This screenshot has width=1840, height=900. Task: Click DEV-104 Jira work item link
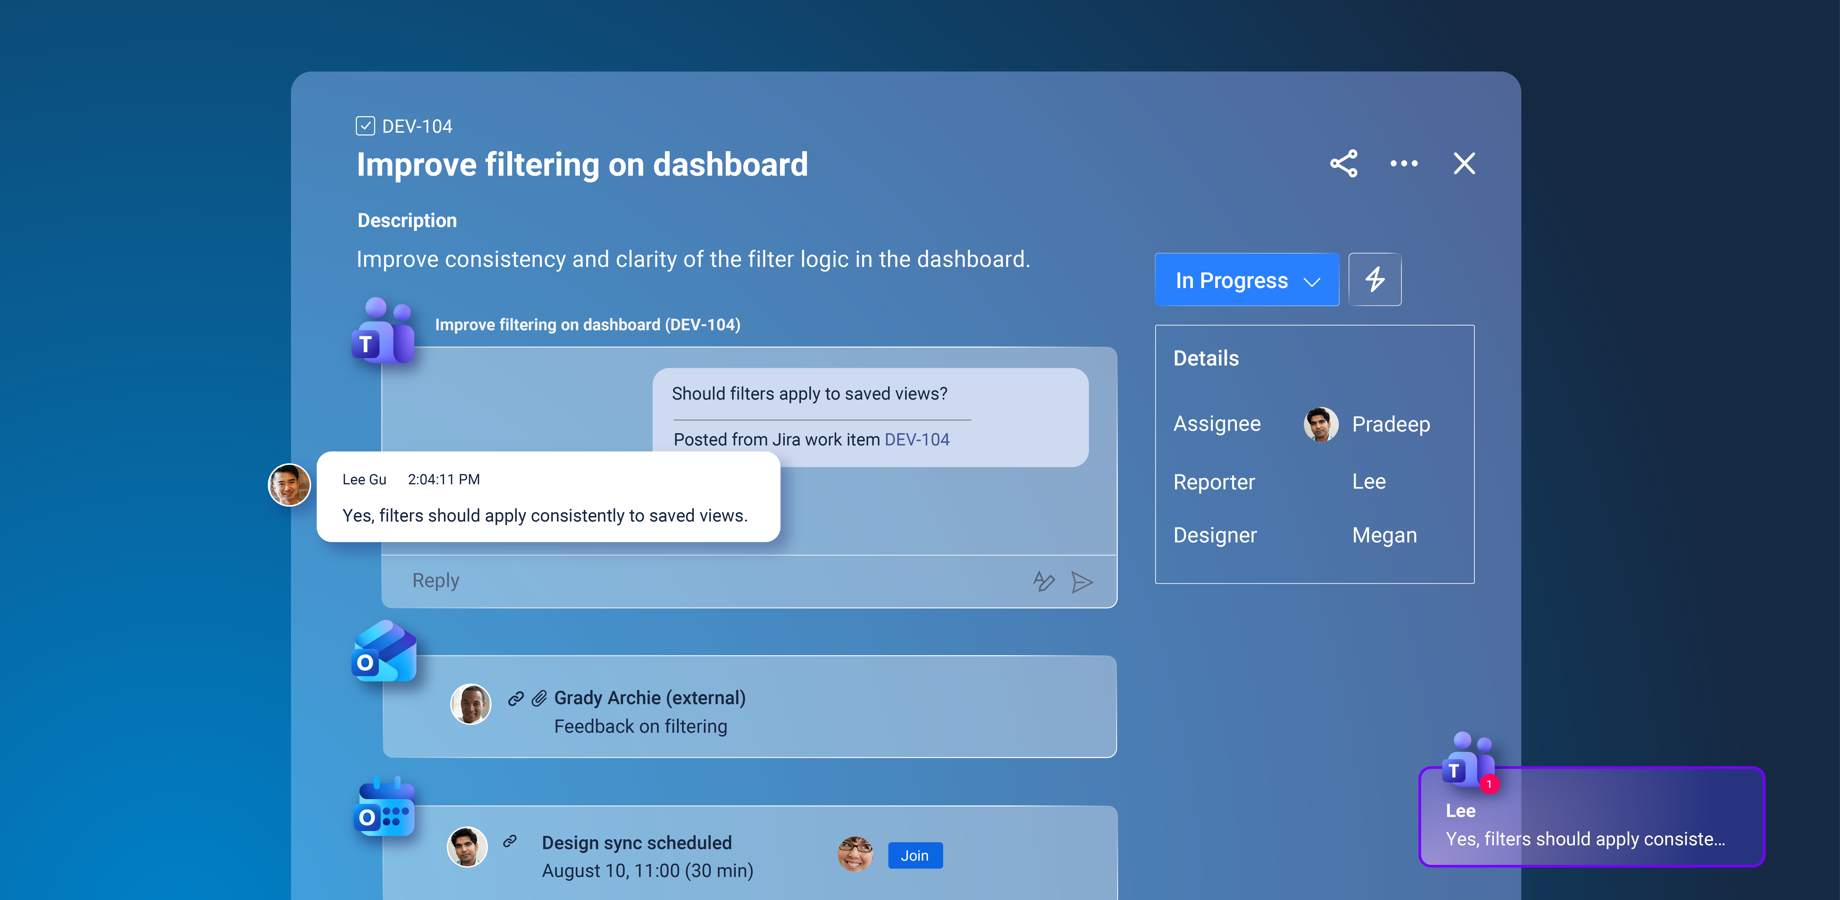tap(916, 439)
